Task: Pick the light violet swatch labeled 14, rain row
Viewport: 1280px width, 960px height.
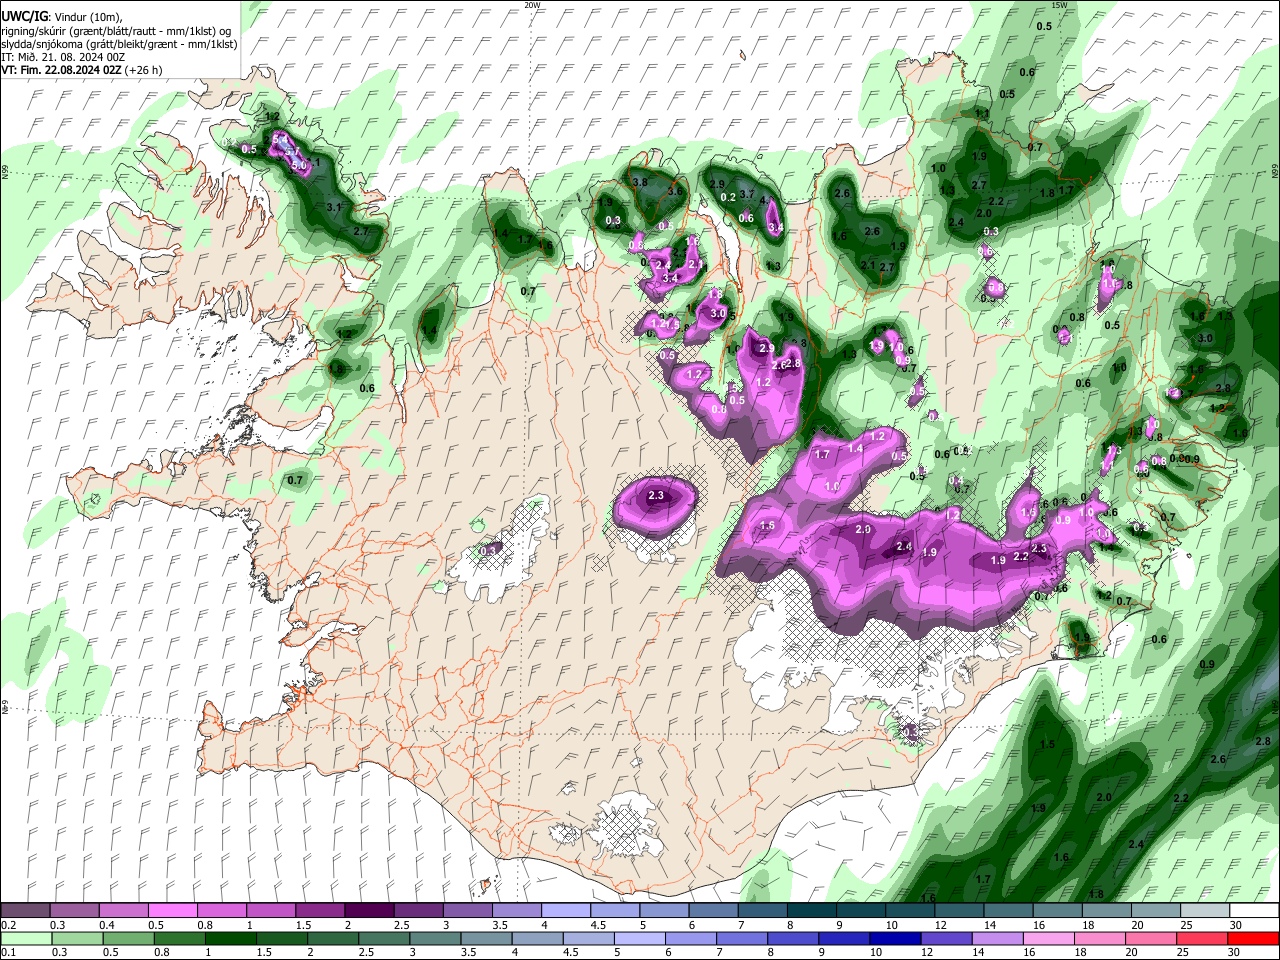Action: point(996,938)
